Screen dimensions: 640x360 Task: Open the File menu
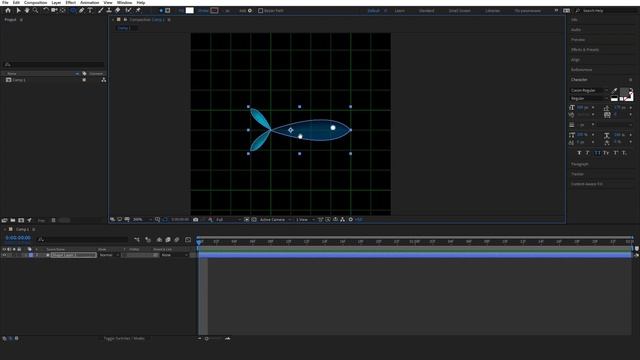click(x=5, y=2)
